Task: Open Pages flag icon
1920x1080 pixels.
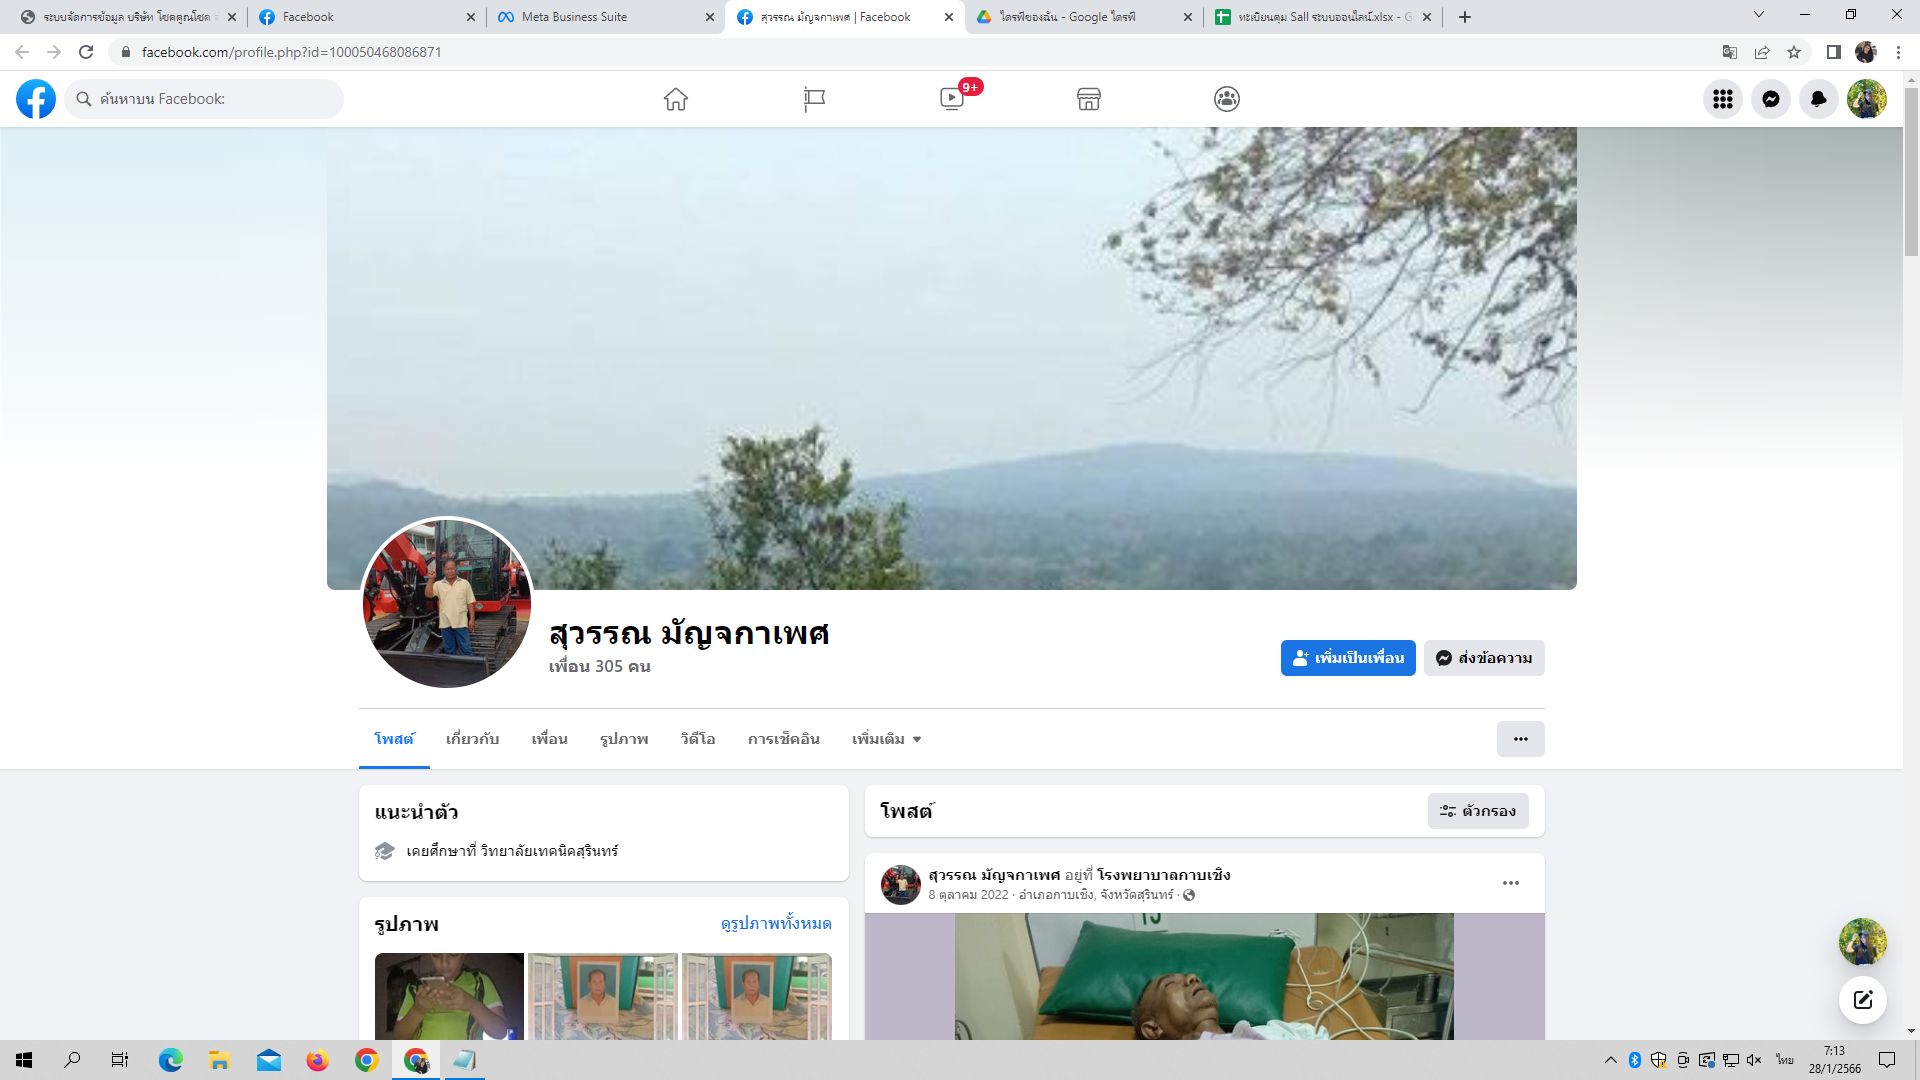Action: pos(814,99)
